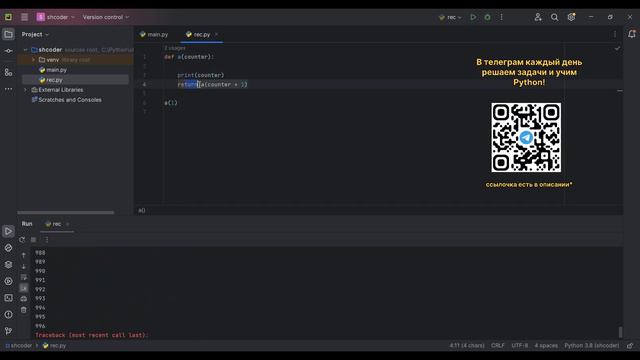Viewport: 640px width, 360px height.
Task: Open more run toolbar options
Action: [x=46, y=240]
